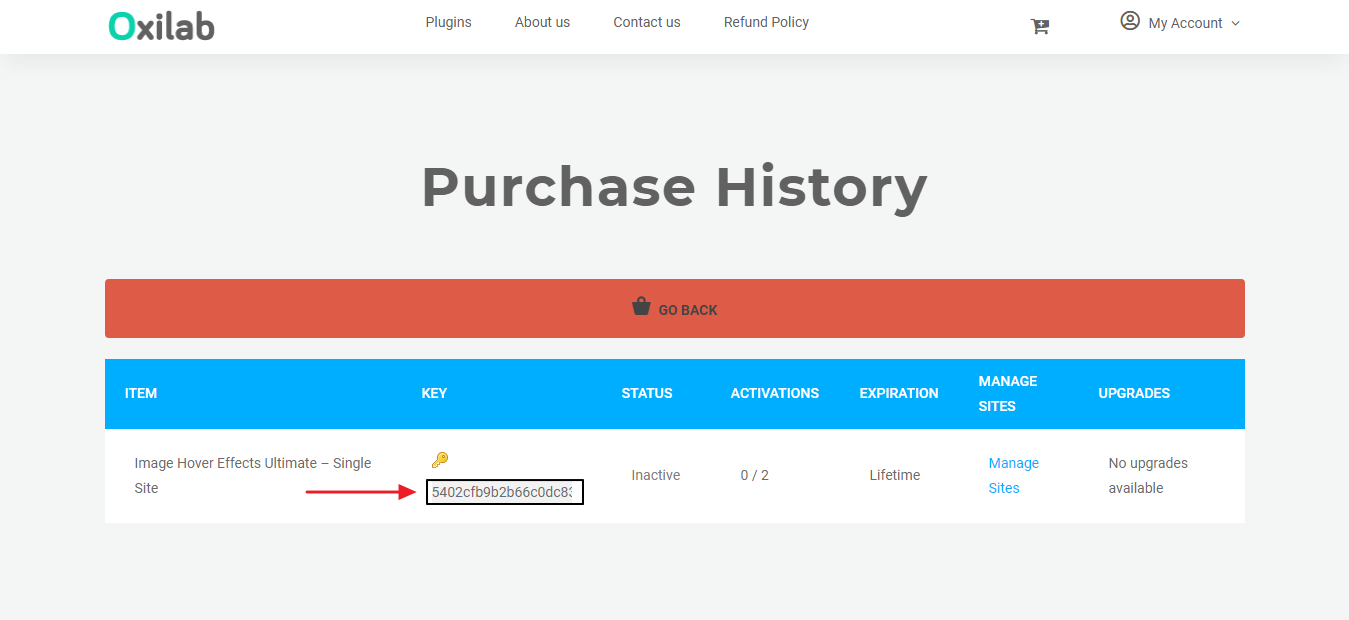Open the shopping cart icon

click(x=1040, y=26)
